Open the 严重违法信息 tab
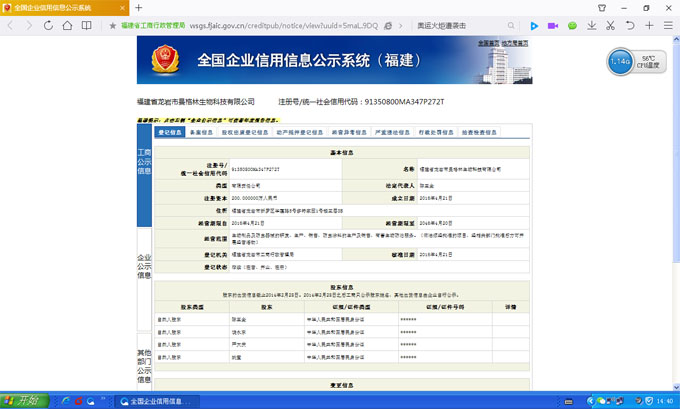 [392, 132]
